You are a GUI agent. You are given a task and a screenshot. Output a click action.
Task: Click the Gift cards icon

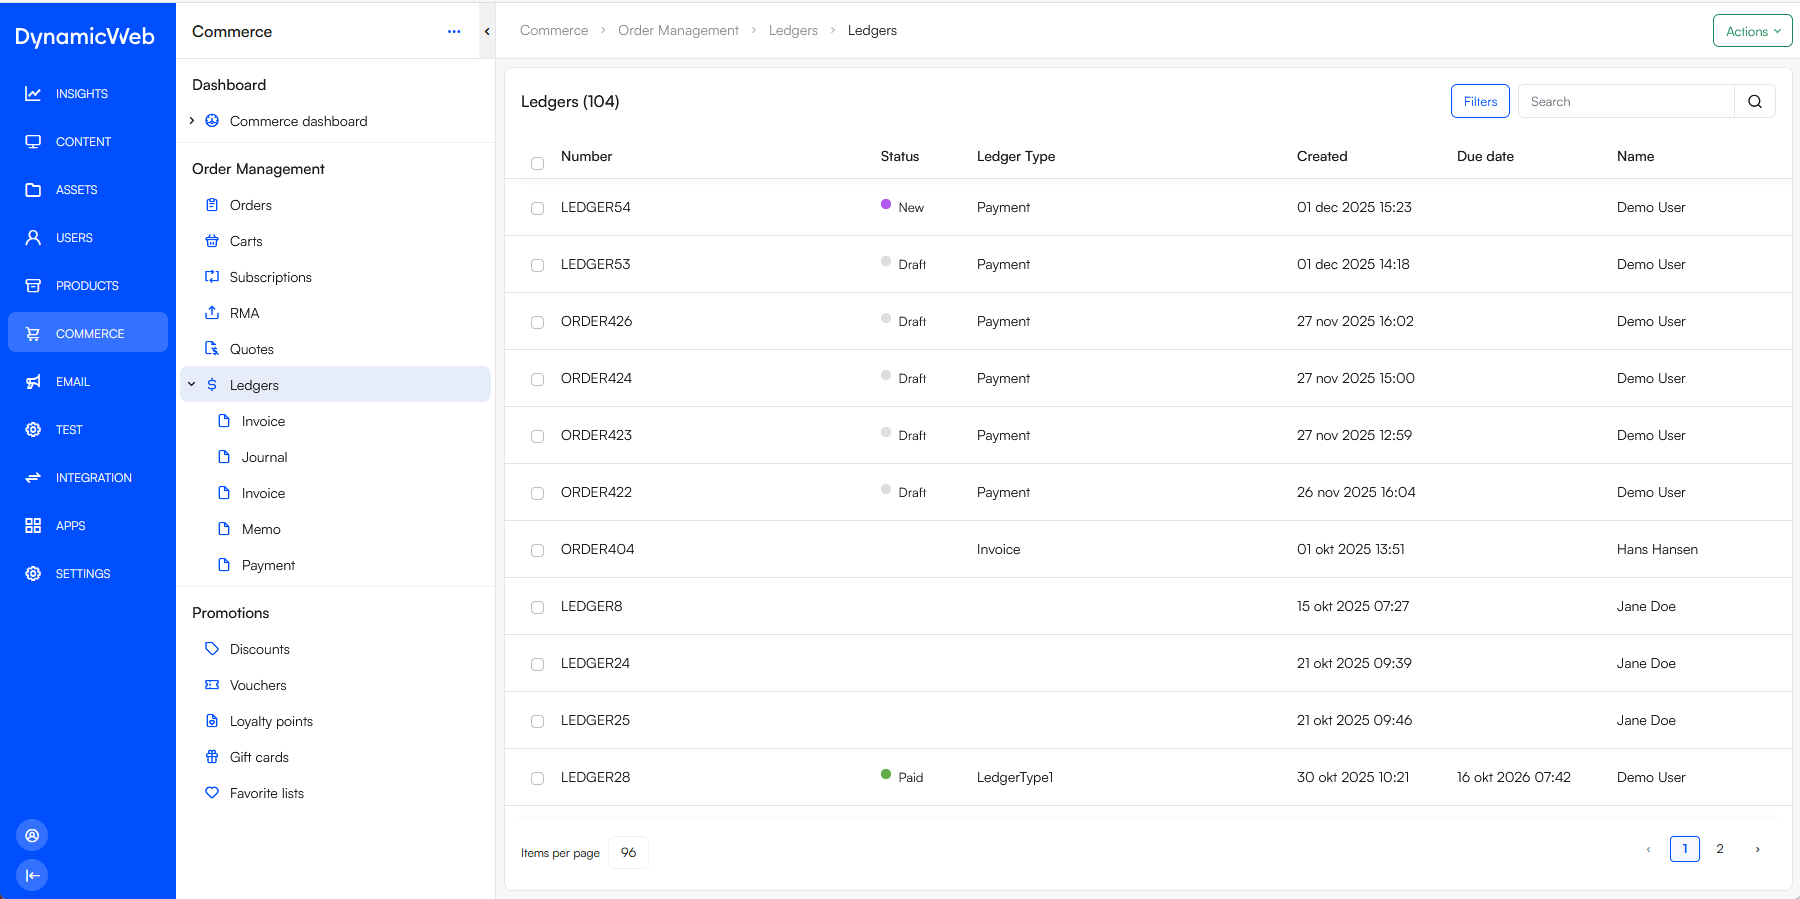point(212,757)
